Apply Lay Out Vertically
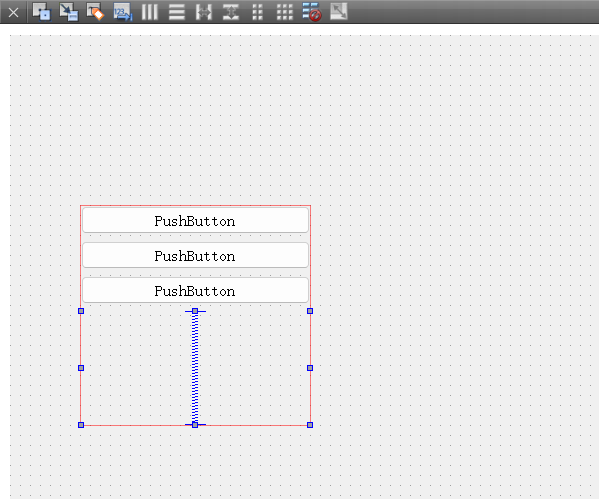 176,12
